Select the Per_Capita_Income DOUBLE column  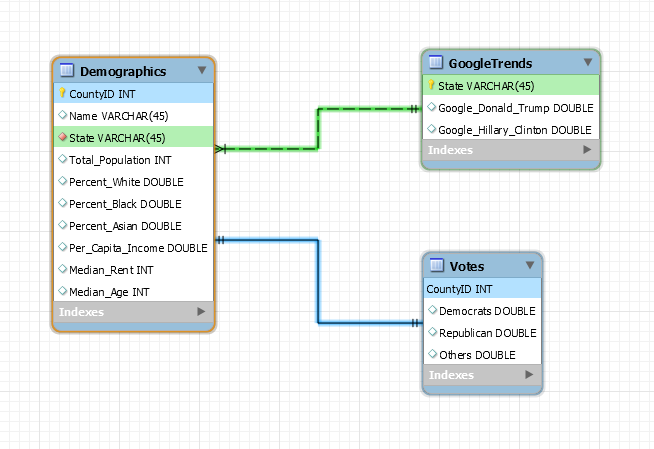[133, 248]
